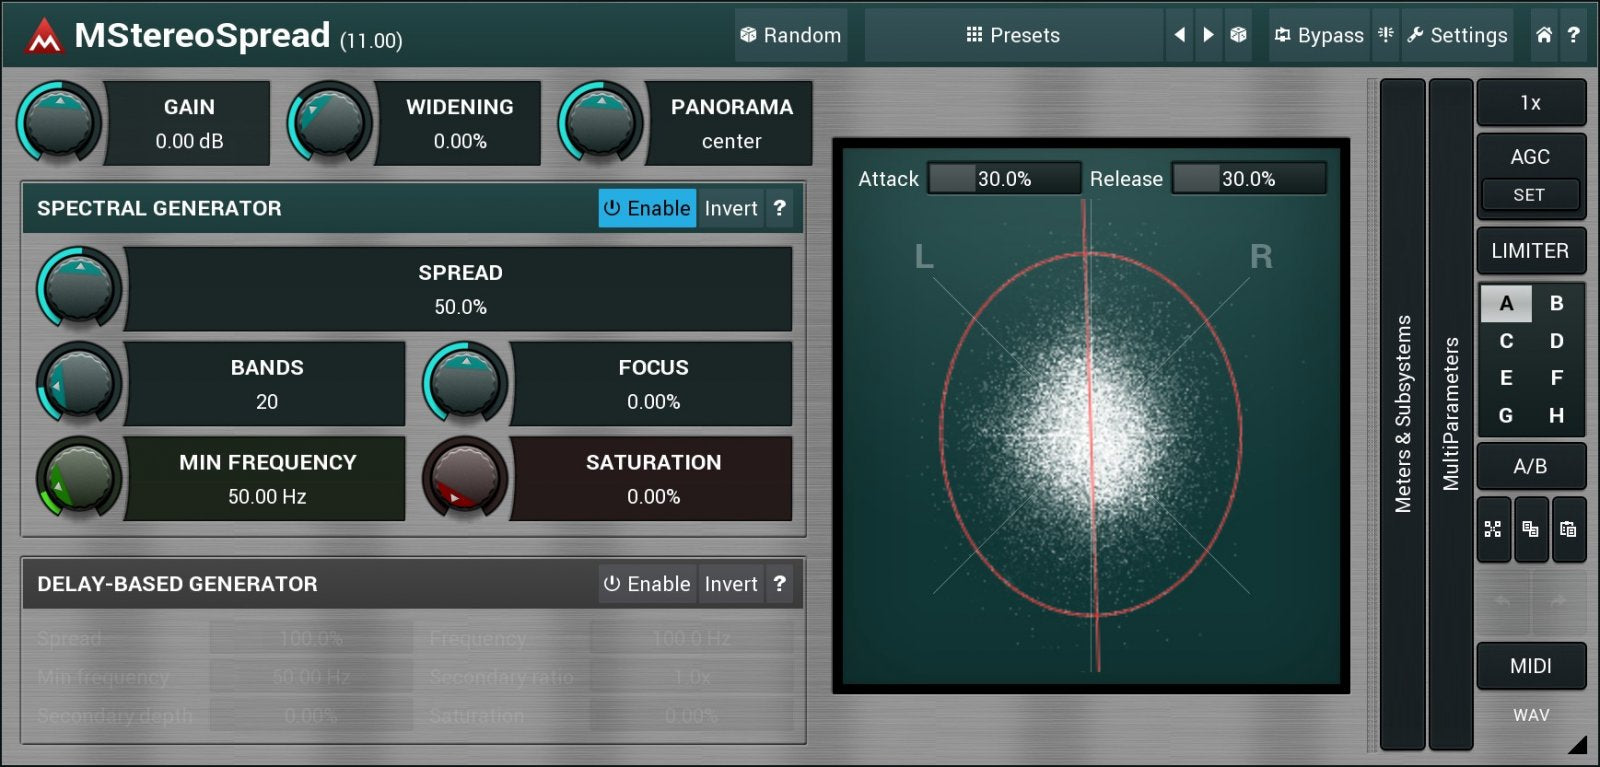This screenshot has height=767, width=1600.
Task: Click the Attack percentage slider
Action: click(x=1004, y=179)
